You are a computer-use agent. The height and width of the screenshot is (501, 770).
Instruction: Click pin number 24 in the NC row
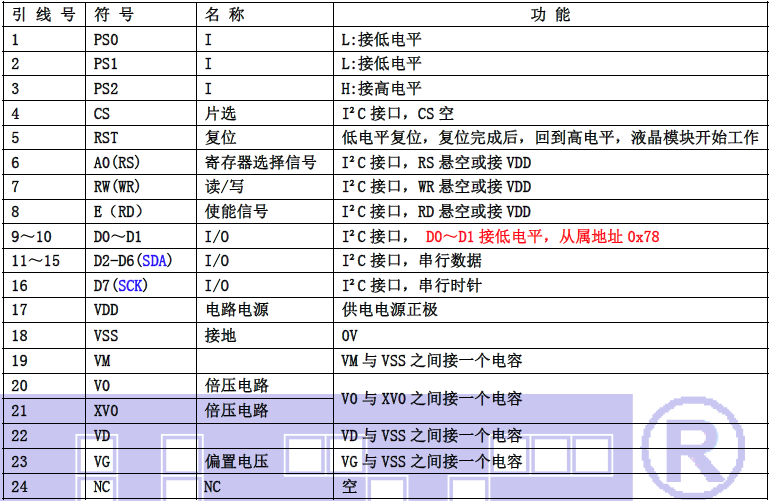coord(21,486)
